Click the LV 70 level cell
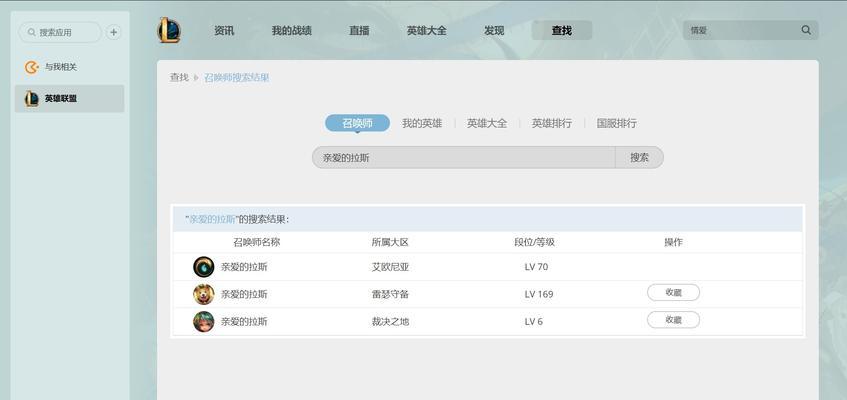This screenshot has width=847, height=400. [536, 267]
